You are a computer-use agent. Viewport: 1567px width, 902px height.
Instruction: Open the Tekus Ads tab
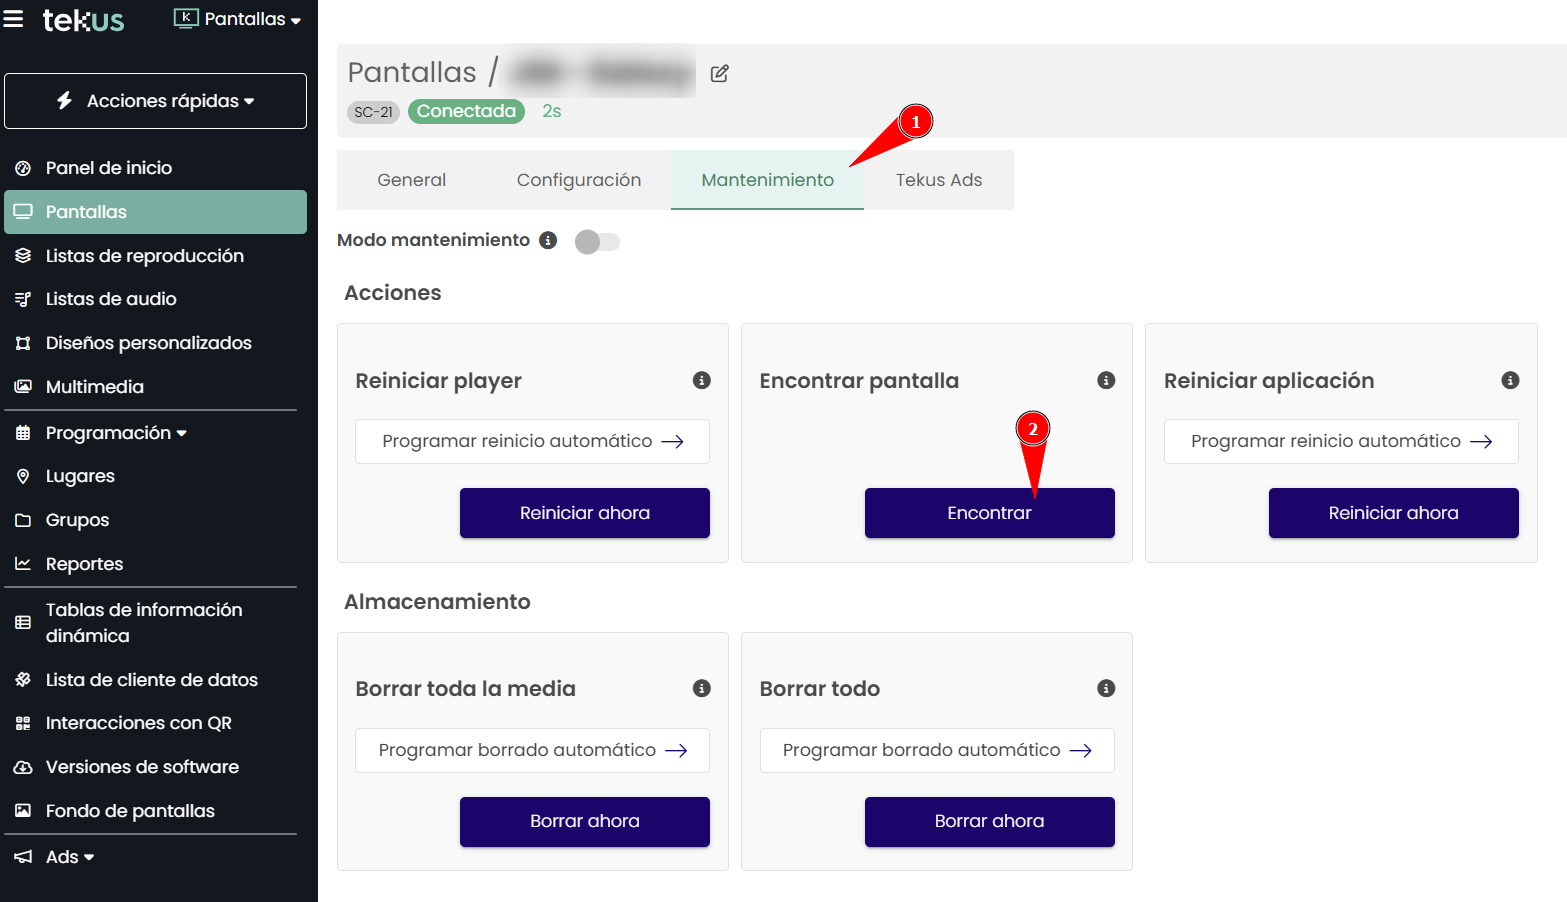point(938,180)
